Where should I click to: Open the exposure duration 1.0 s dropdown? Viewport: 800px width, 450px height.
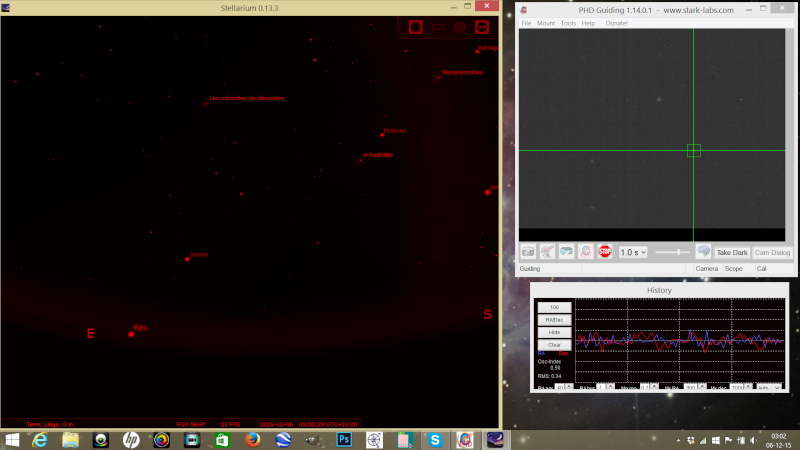(633, 252)
